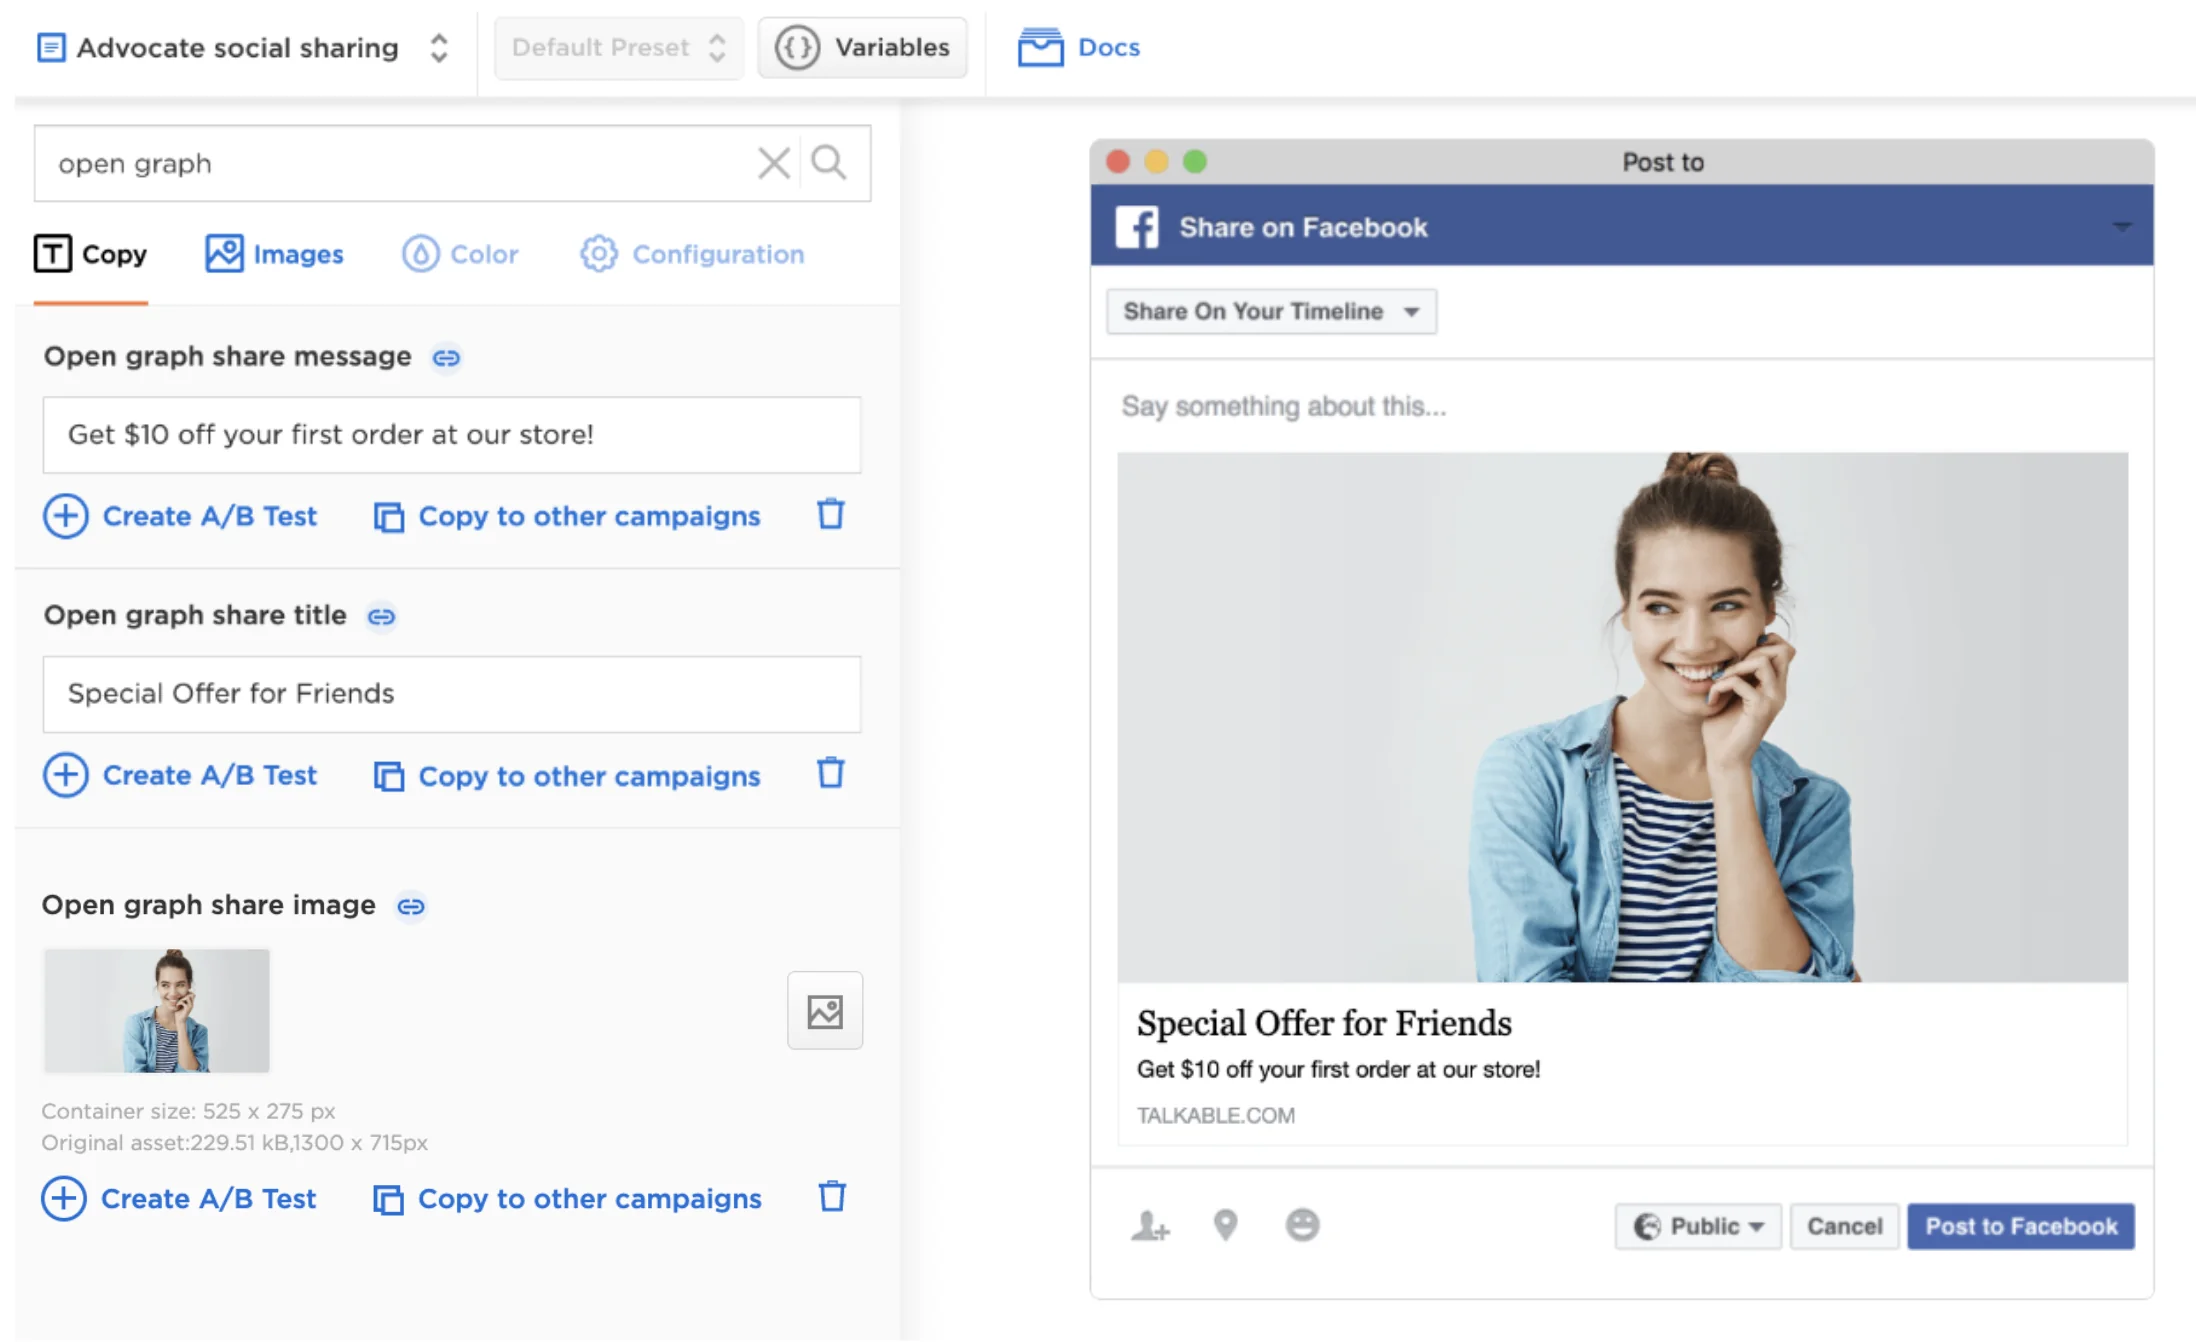Switch to the Color tab
Image resolution: width=2196 pixels, height=1342 pixels.
point(460,254)
